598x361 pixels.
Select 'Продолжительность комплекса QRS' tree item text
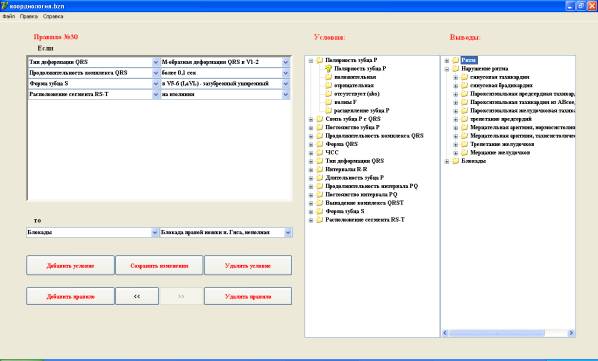(374, 136)
